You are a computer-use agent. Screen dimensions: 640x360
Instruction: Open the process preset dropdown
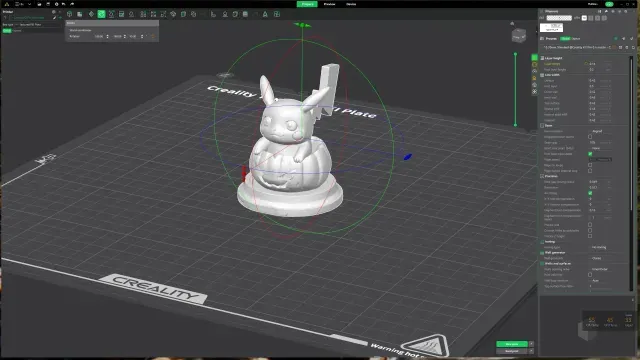tap(577, 47)
